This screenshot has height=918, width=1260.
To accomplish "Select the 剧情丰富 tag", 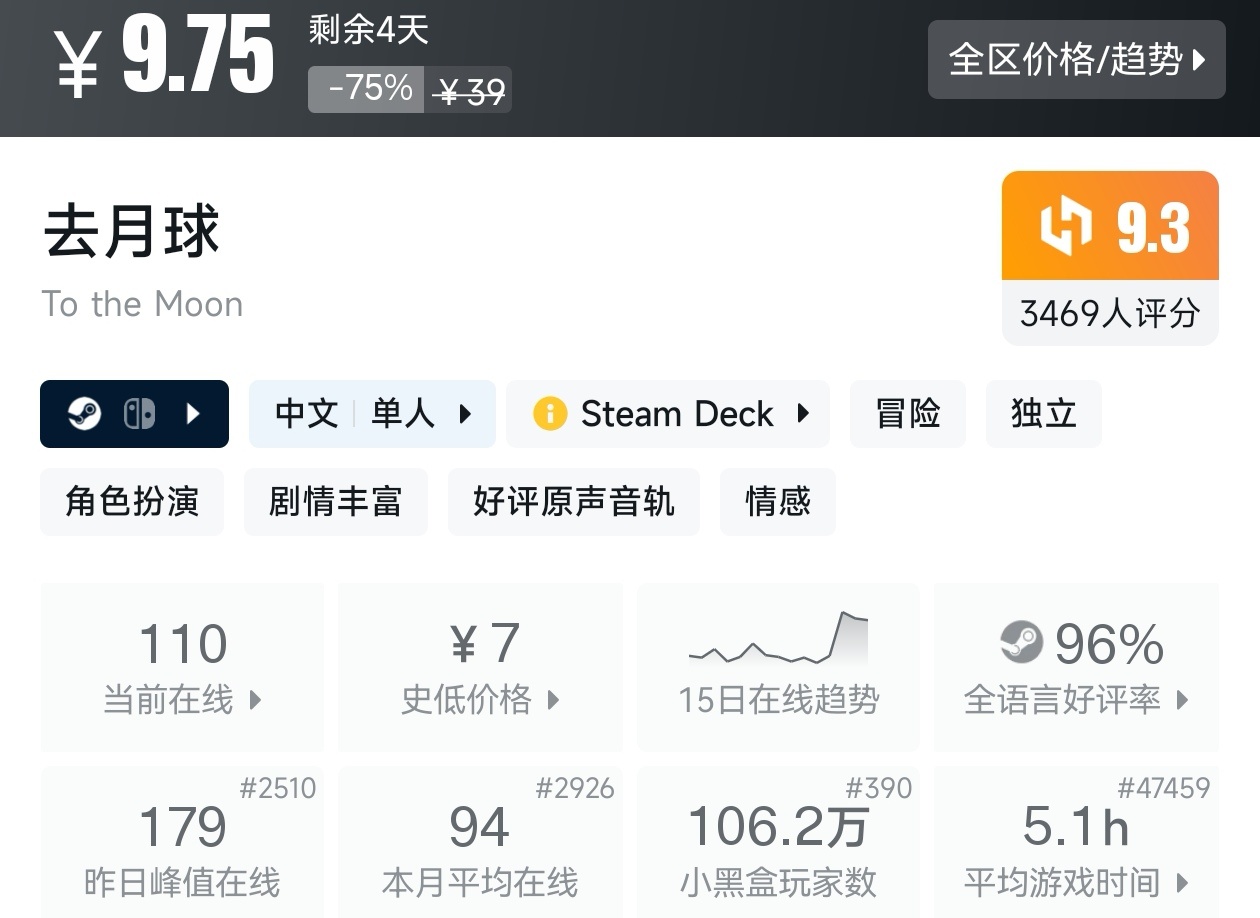I will (335, 501).
